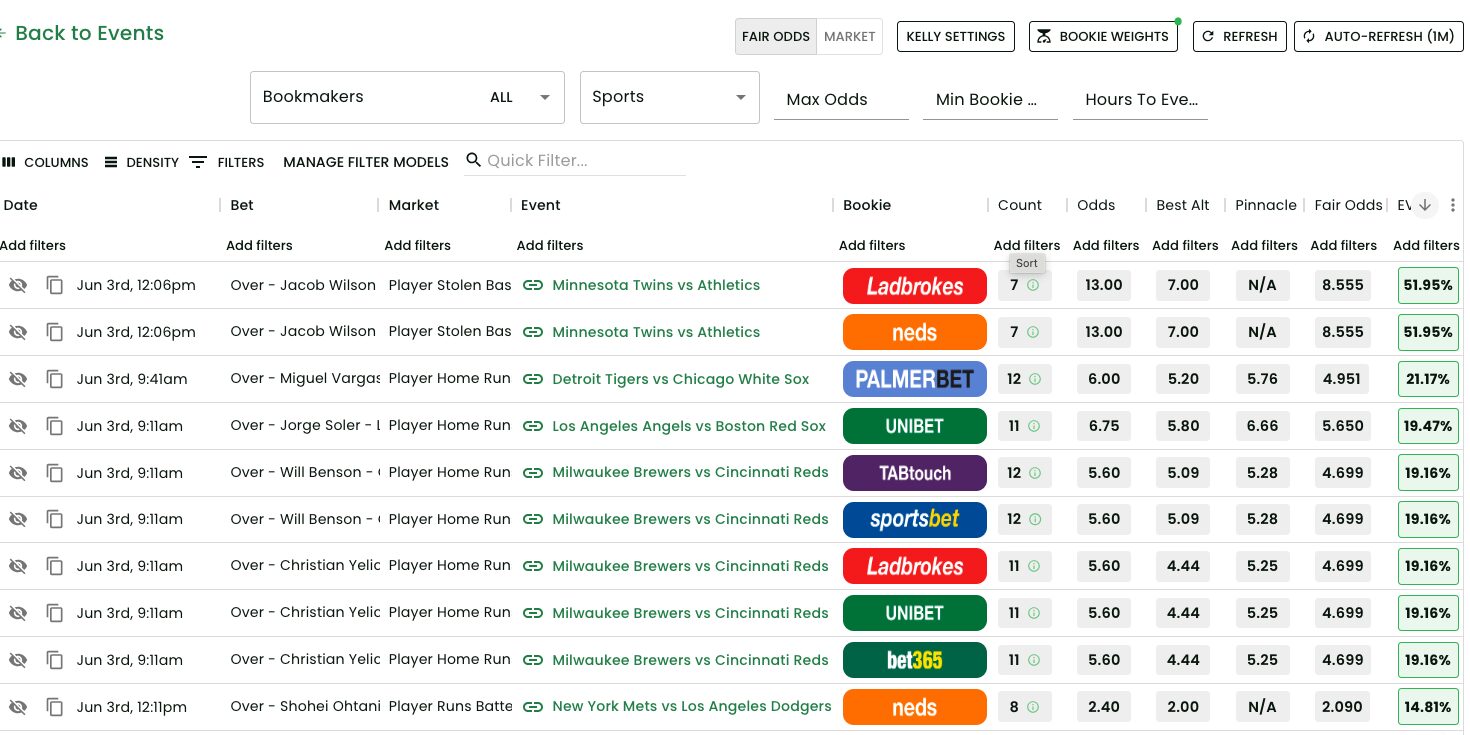Open Manage Filter Models
1470x735 pixels.
pyautogui.click(x=366, y=162)
